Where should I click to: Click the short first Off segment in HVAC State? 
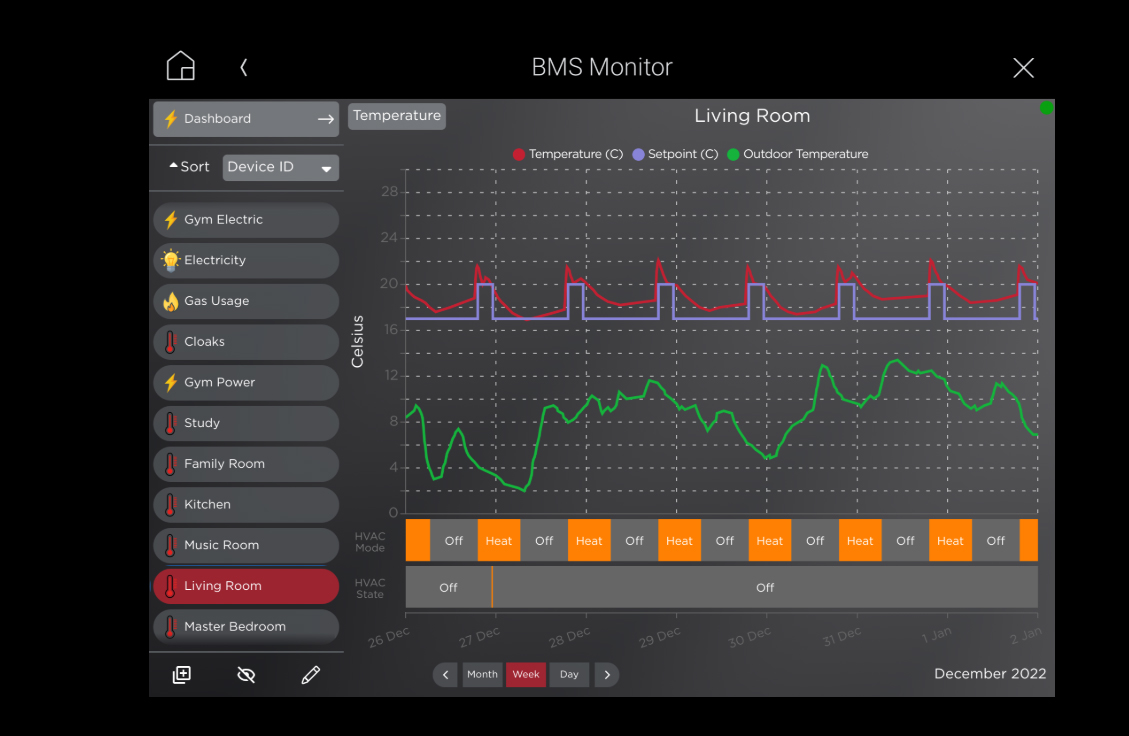tap(449, 588)
